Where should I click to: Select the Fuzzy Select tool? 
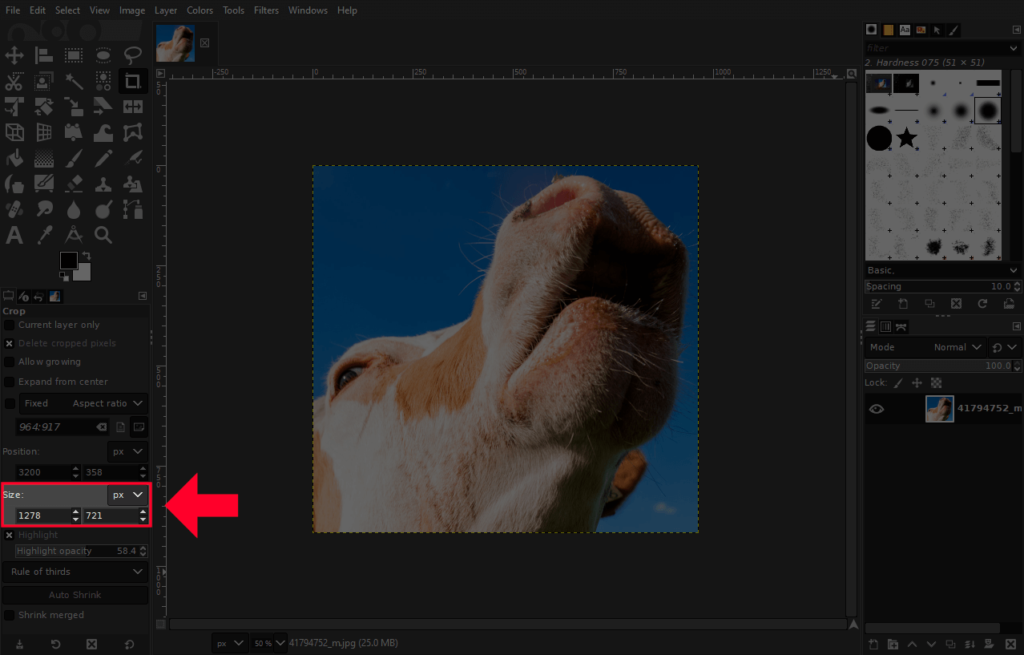[74, 80]
